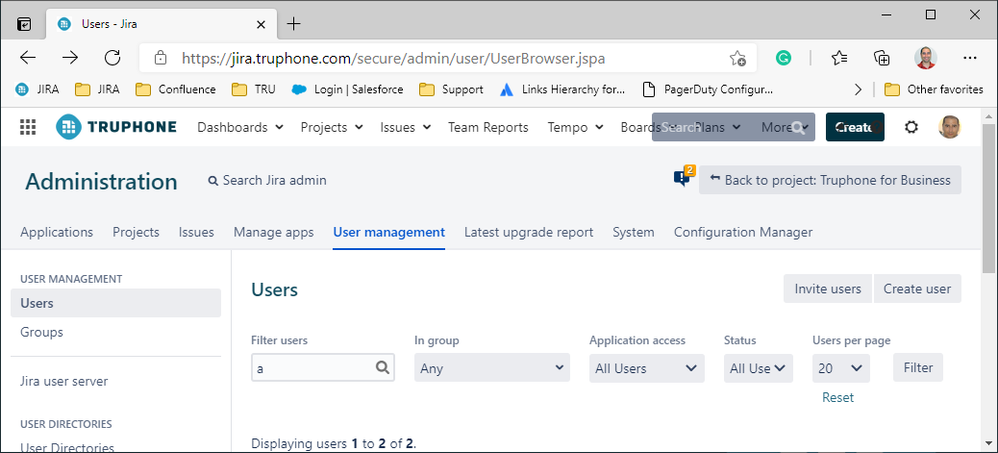
Task: Open the browser Favorites list icon
Action: (x=840, y=58)
